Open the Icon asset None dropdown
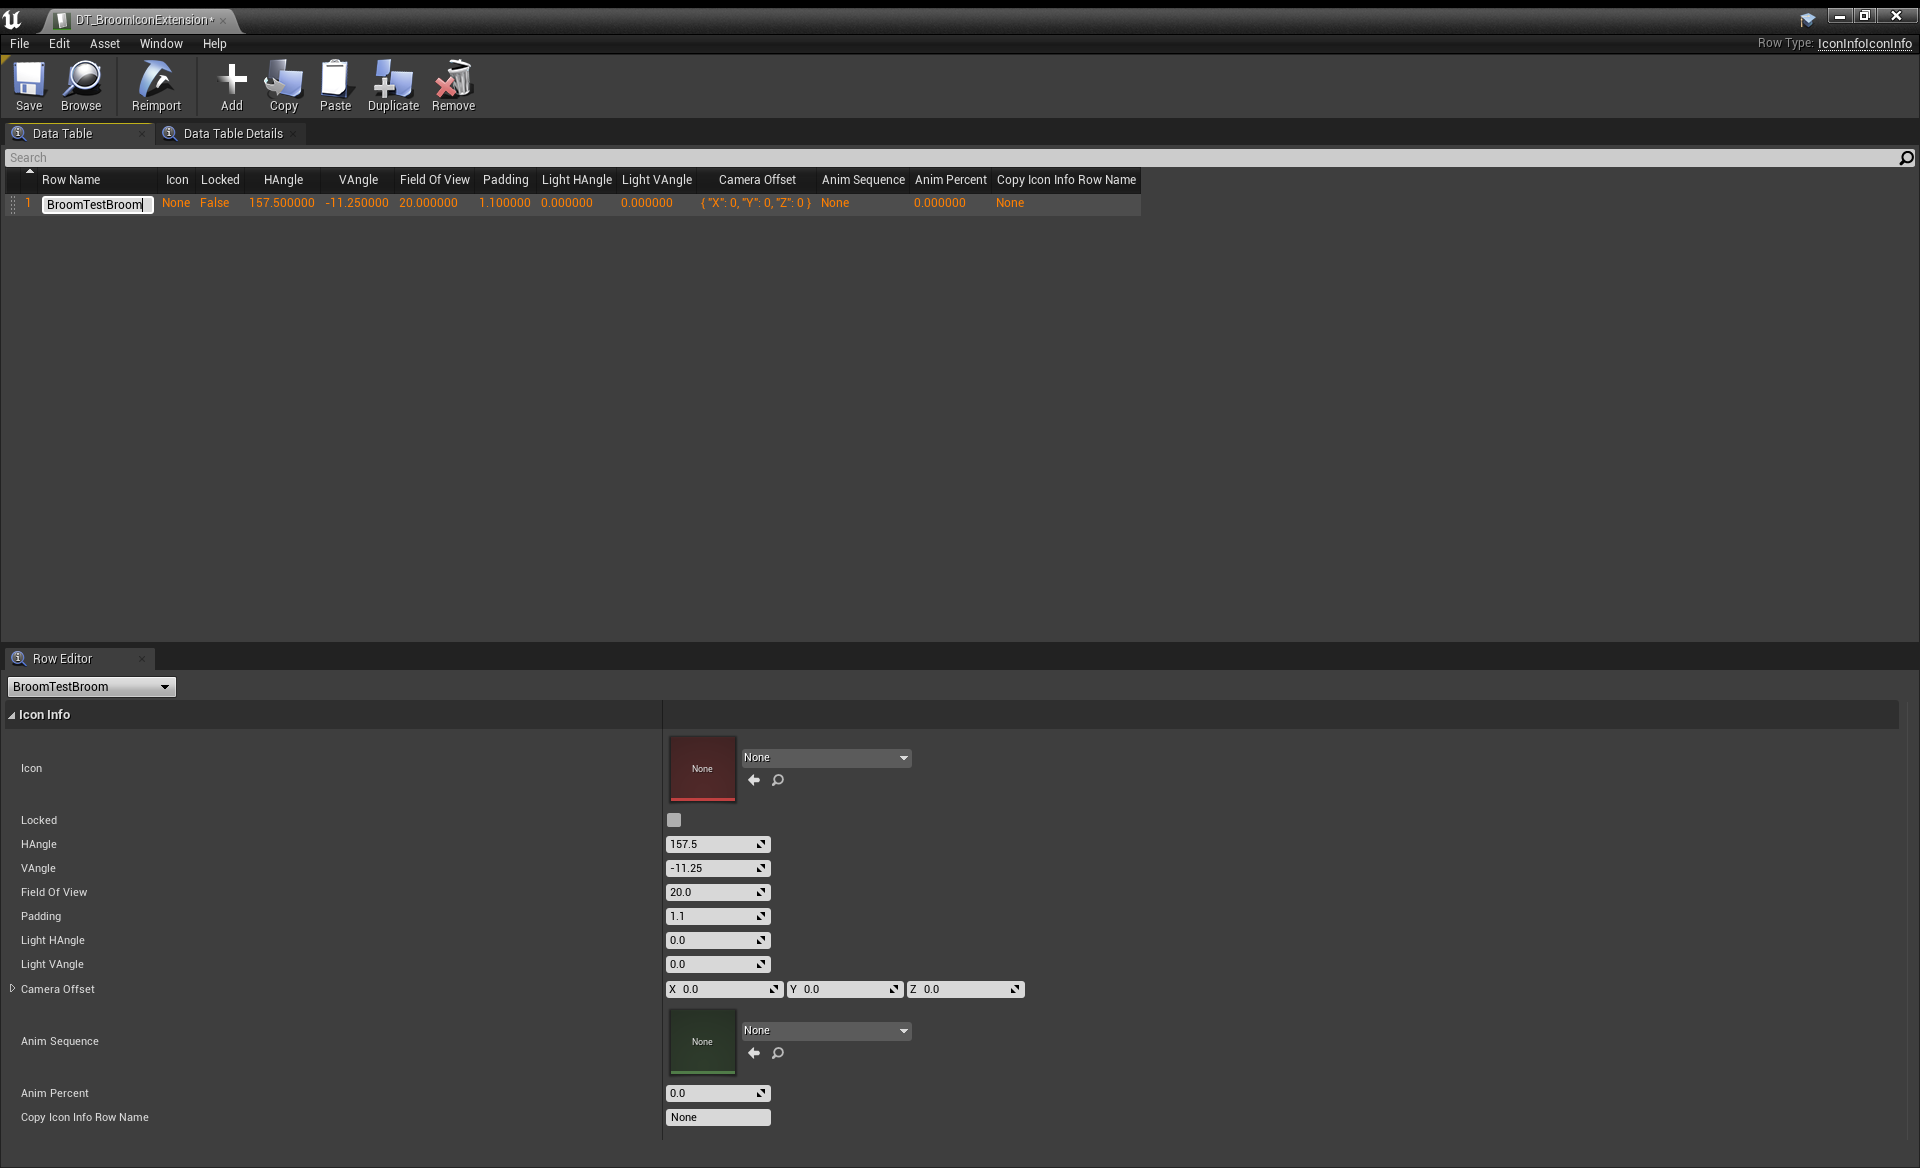1920x1168 pixels. pos(826,758)
